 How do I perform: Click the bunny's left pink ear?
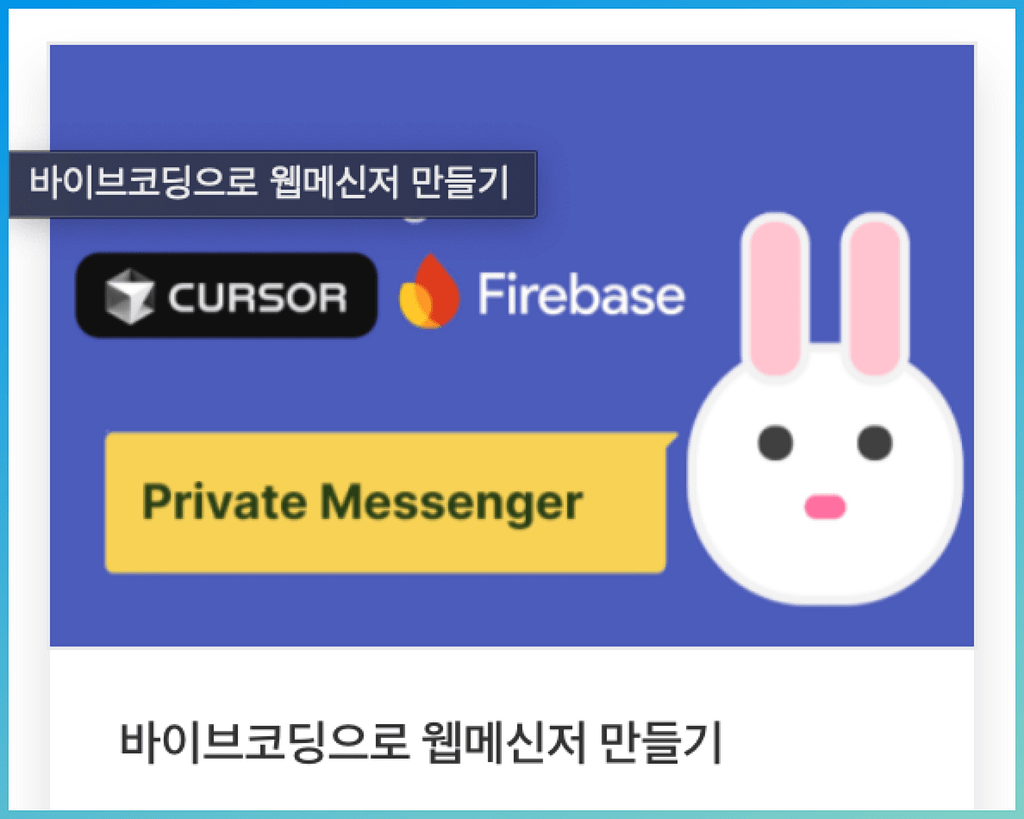(x=775, y=297)
